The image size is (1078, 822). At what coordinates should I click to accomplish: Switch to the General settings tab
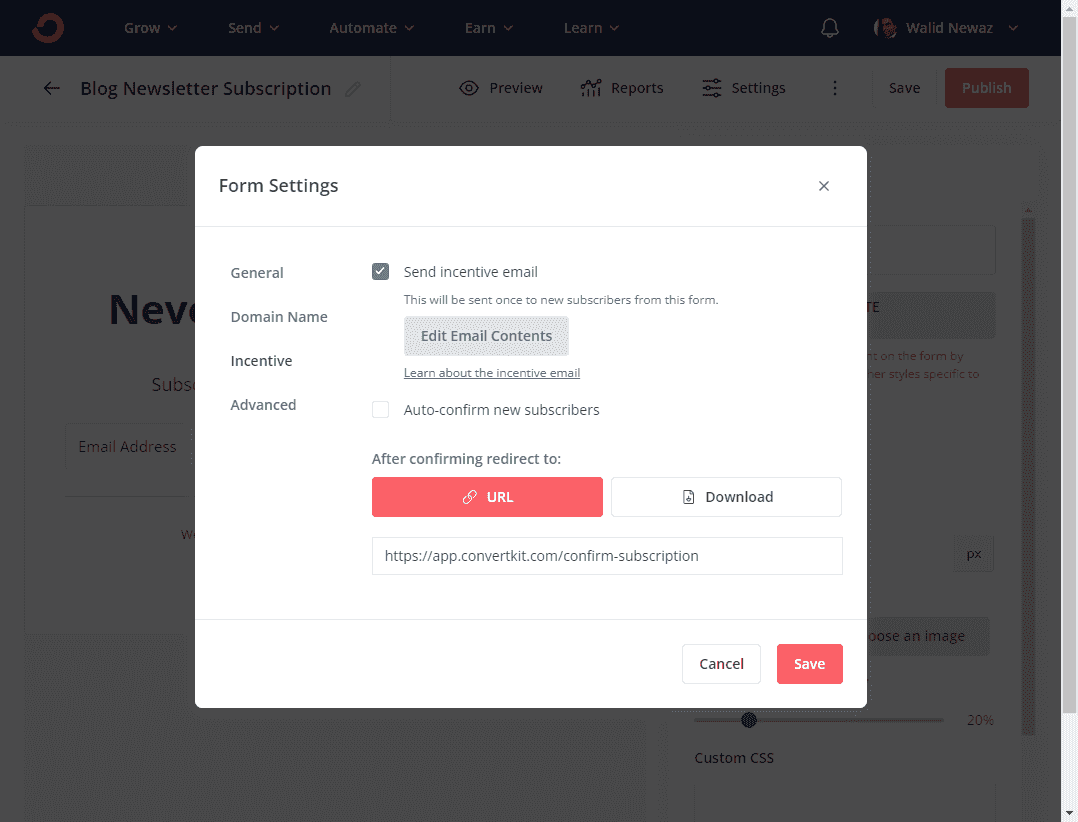257,273
